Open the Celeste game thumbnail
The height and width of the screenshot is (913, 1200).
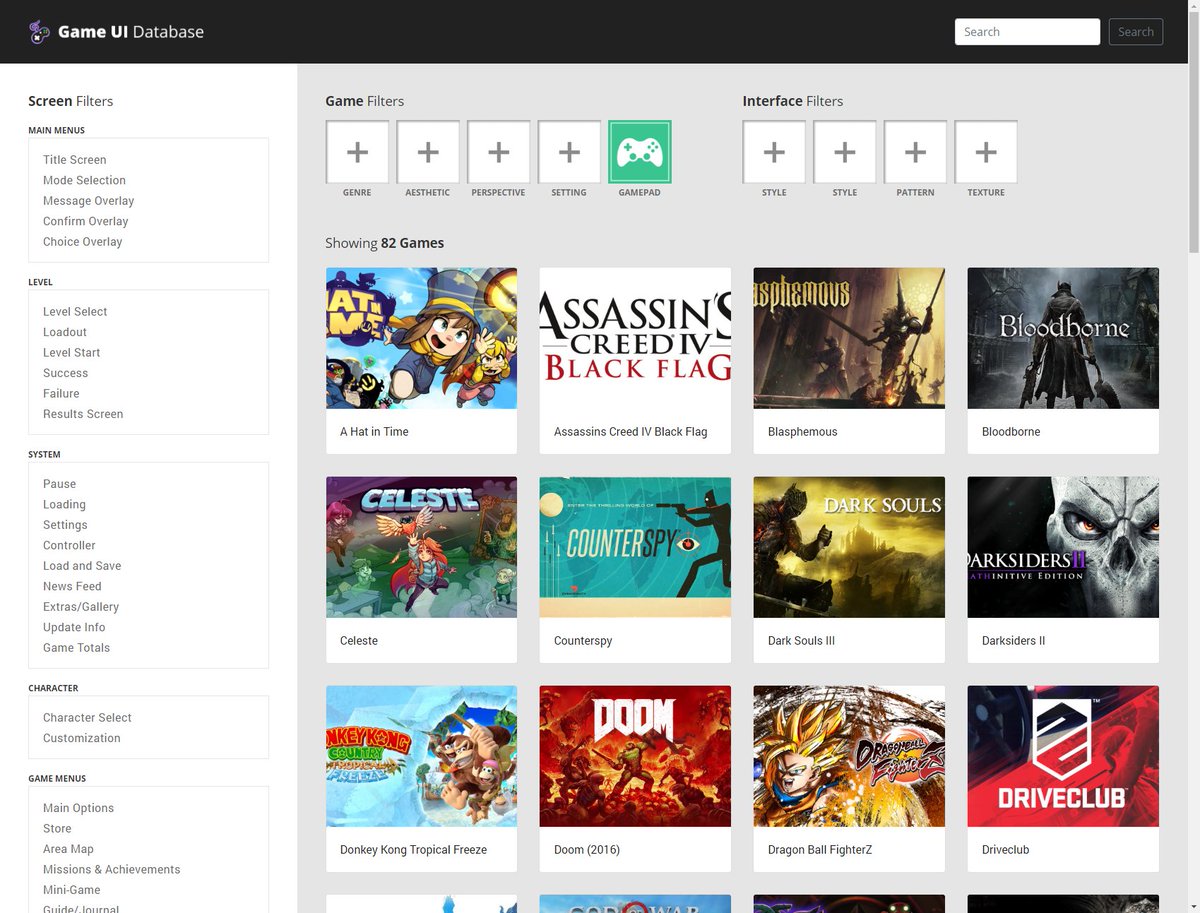click(422, 547)
